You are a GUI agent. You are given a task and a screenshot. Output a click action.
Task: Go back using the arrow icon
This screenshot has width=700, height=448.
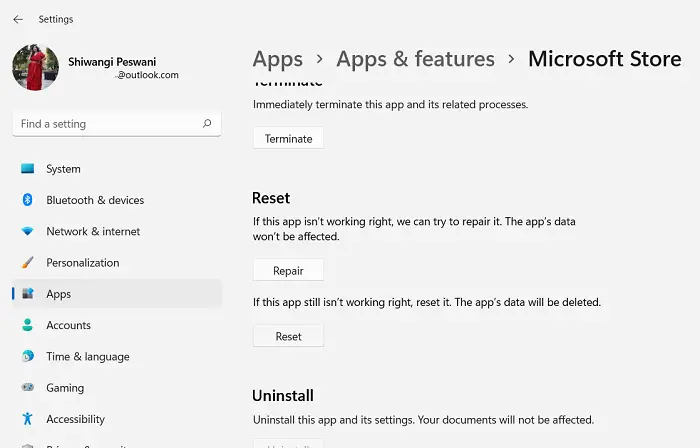coord(18,19)
